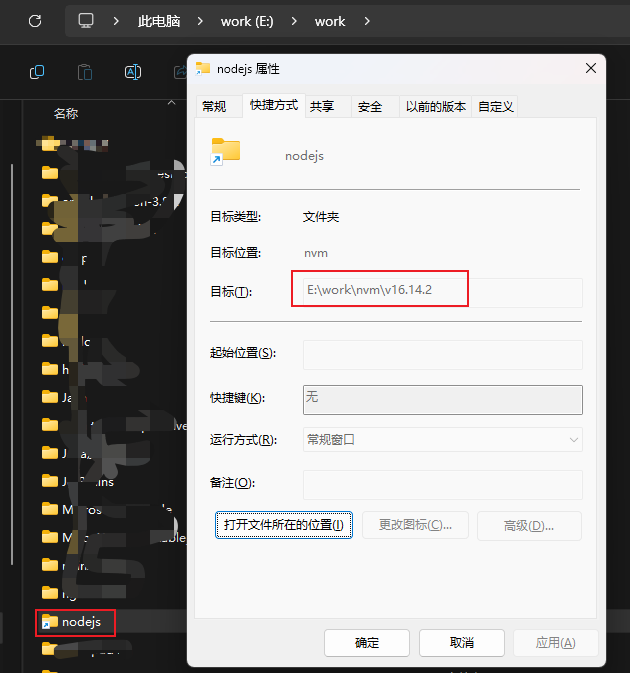This screenshot has height=673, width=630.
Task: Open the 自定义 tab
Action: click(x=495, y=106)
